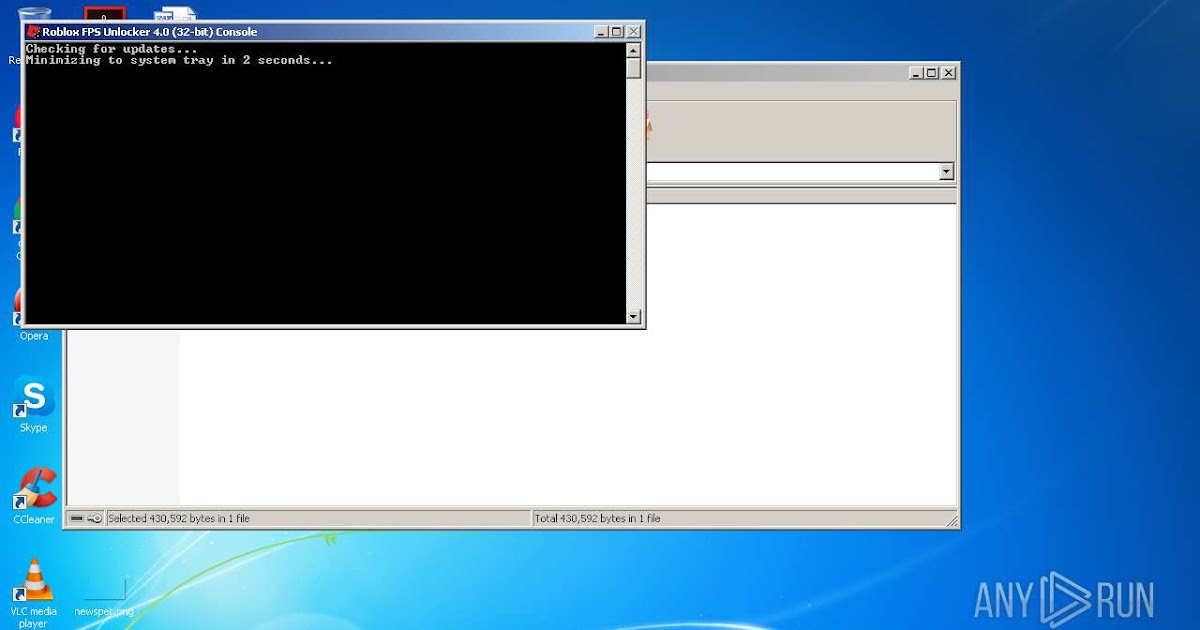1200x630 pixels.
Task: Close the background archiver window
Action: point(949,73)
